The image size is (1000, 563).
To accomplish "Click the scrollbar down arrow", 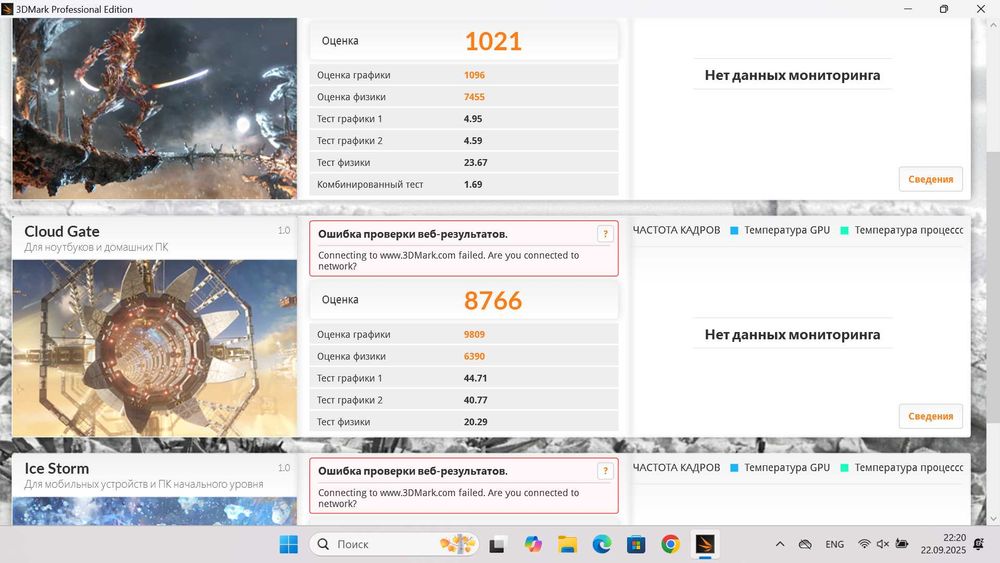I will click(x=993, y=519).
